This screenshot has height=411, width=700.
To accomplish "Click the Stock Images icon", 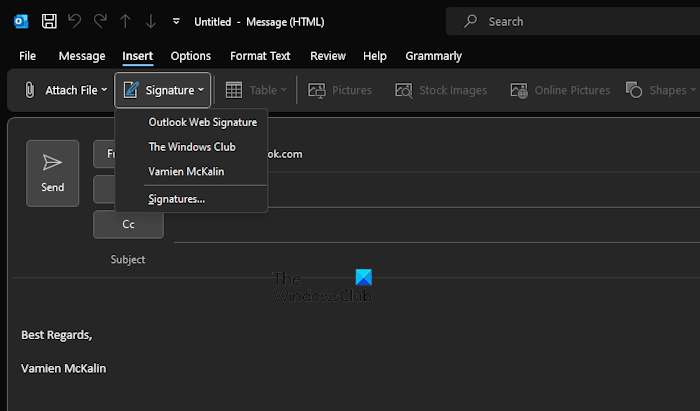I will click(x=404, y=90).
